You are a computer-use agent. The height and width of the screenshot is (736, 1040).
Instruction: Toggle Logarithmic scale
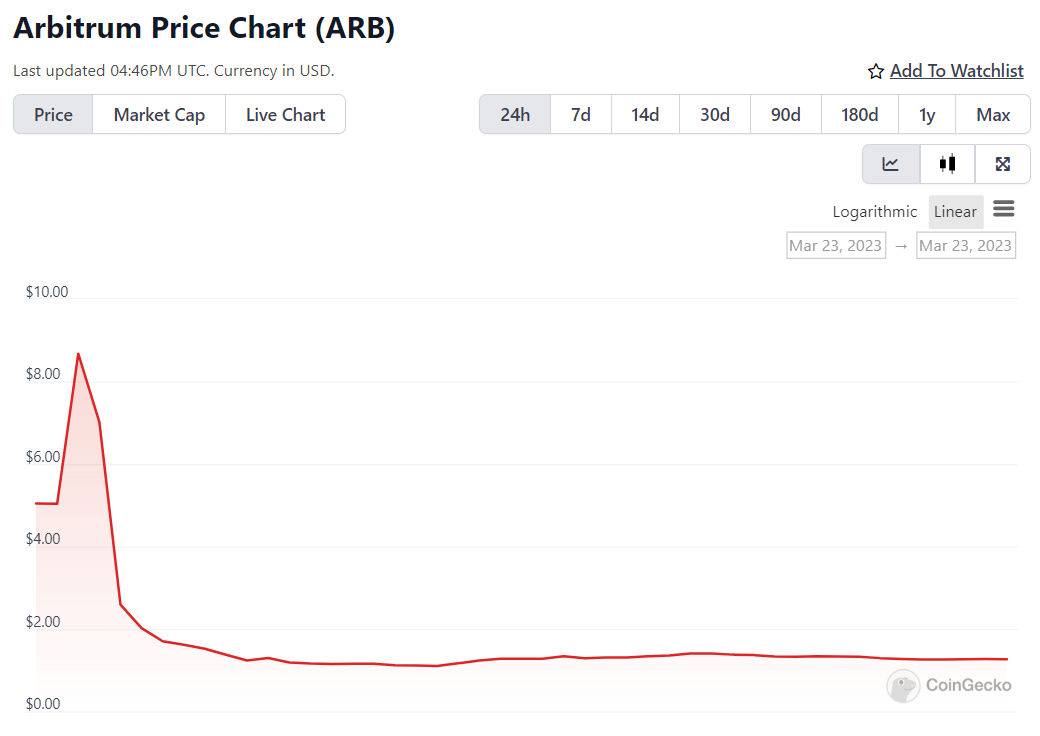pos(874,212)
